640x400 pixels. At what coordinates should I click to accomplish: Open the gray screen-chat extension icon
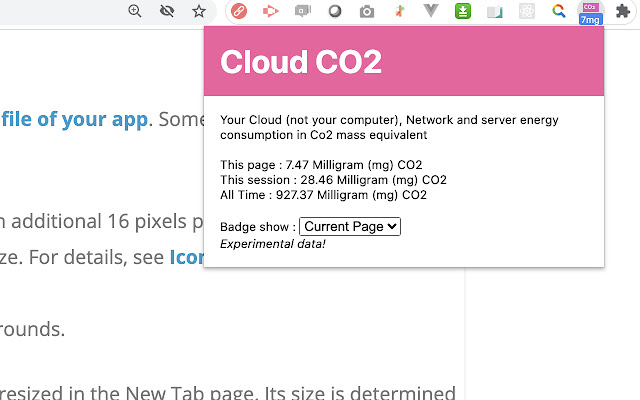coord(303,11)
